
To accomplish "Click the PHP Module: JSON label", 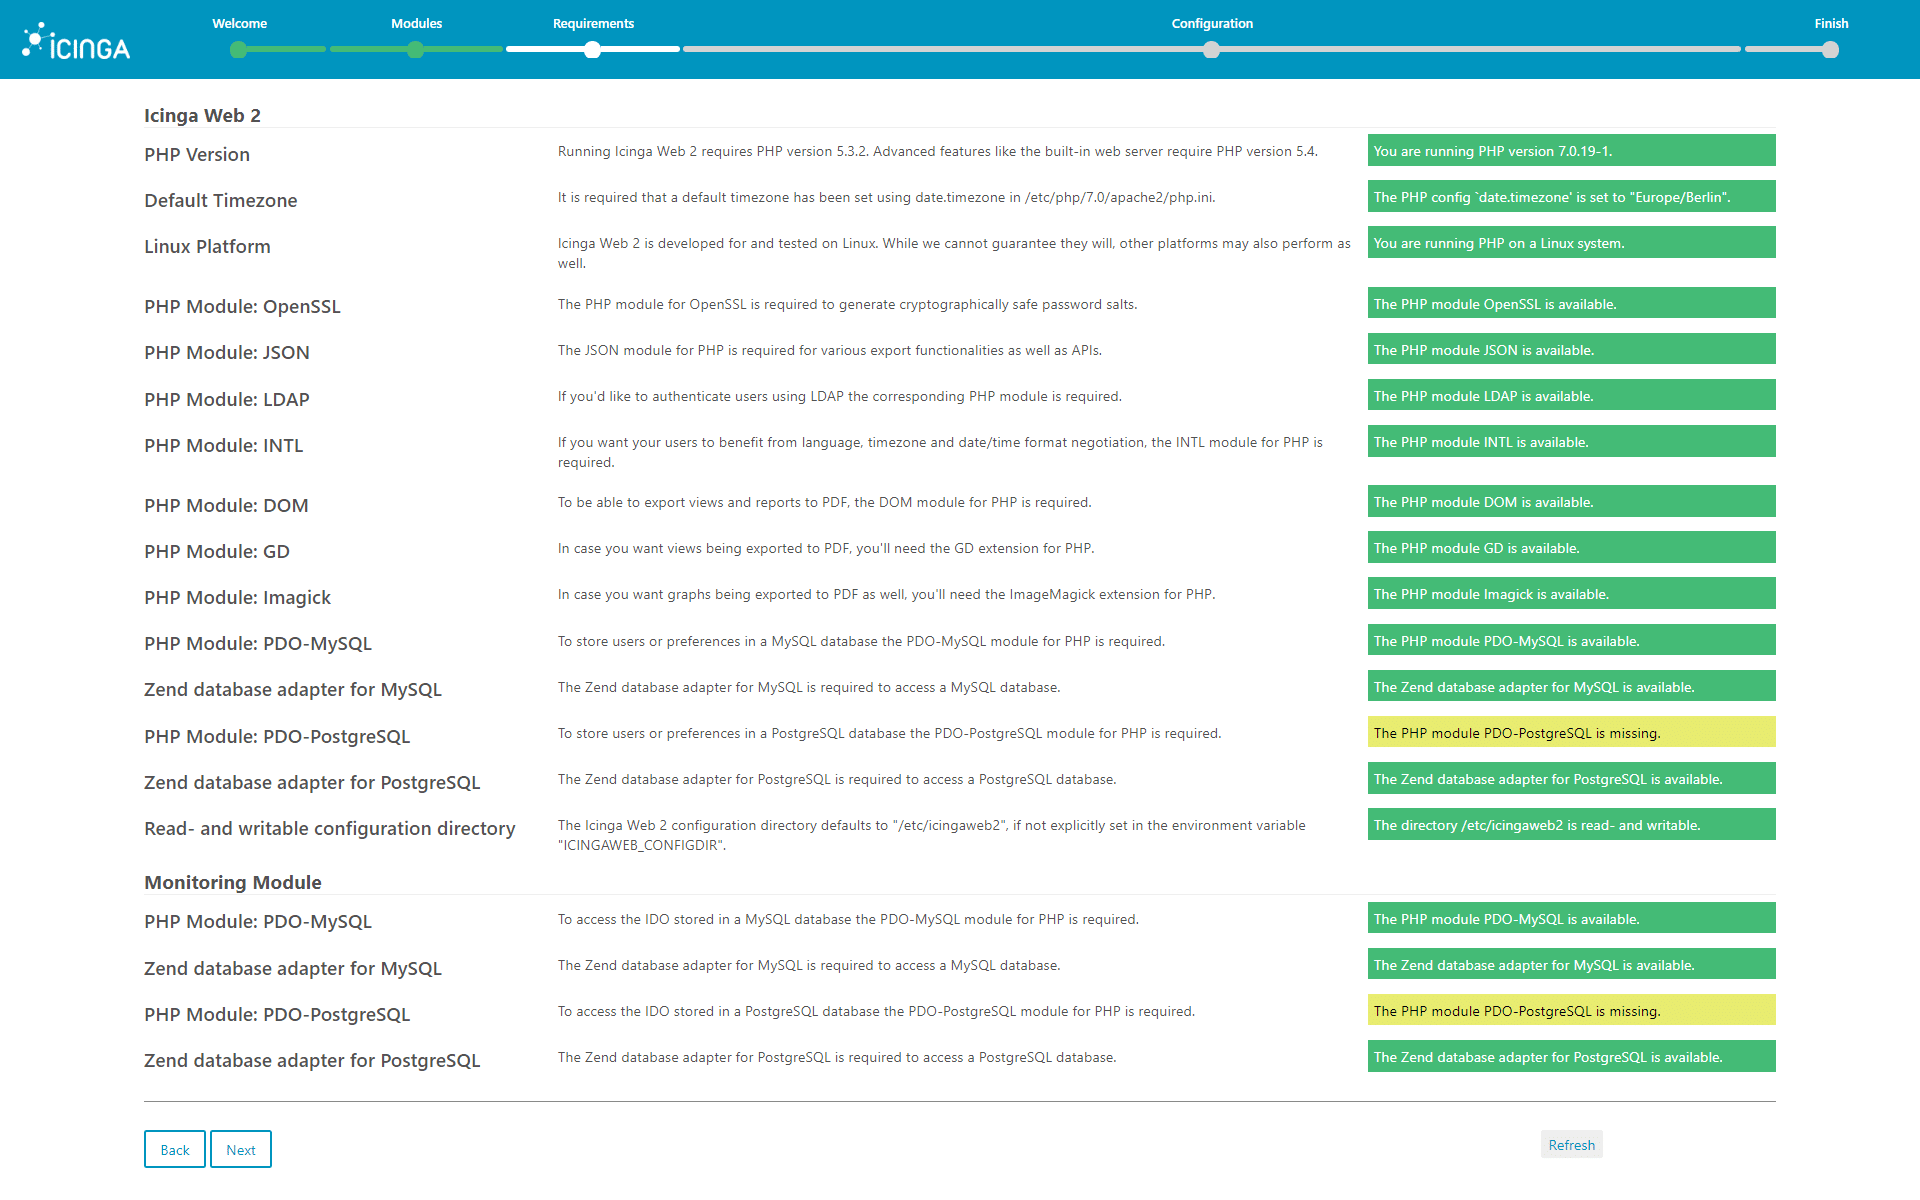I will 227,352.
